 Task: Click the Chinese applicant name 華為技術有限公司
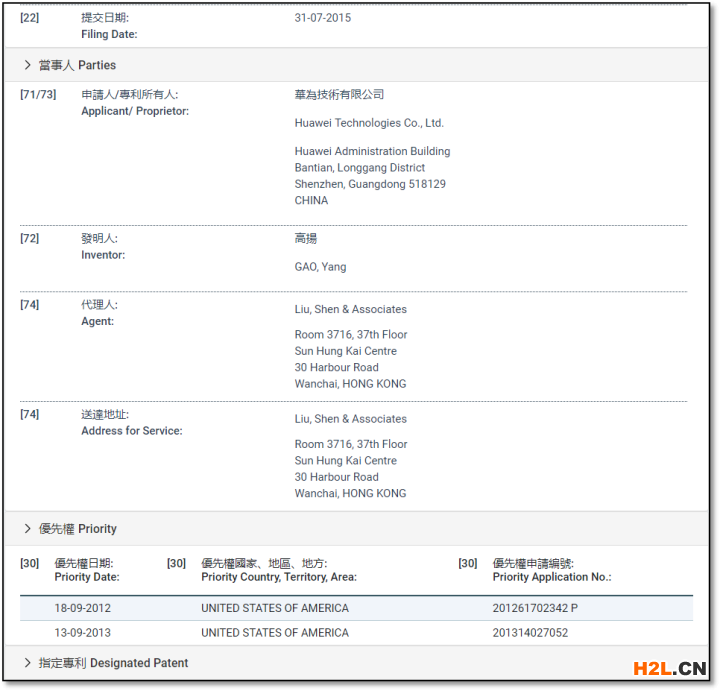coord(339,94)
